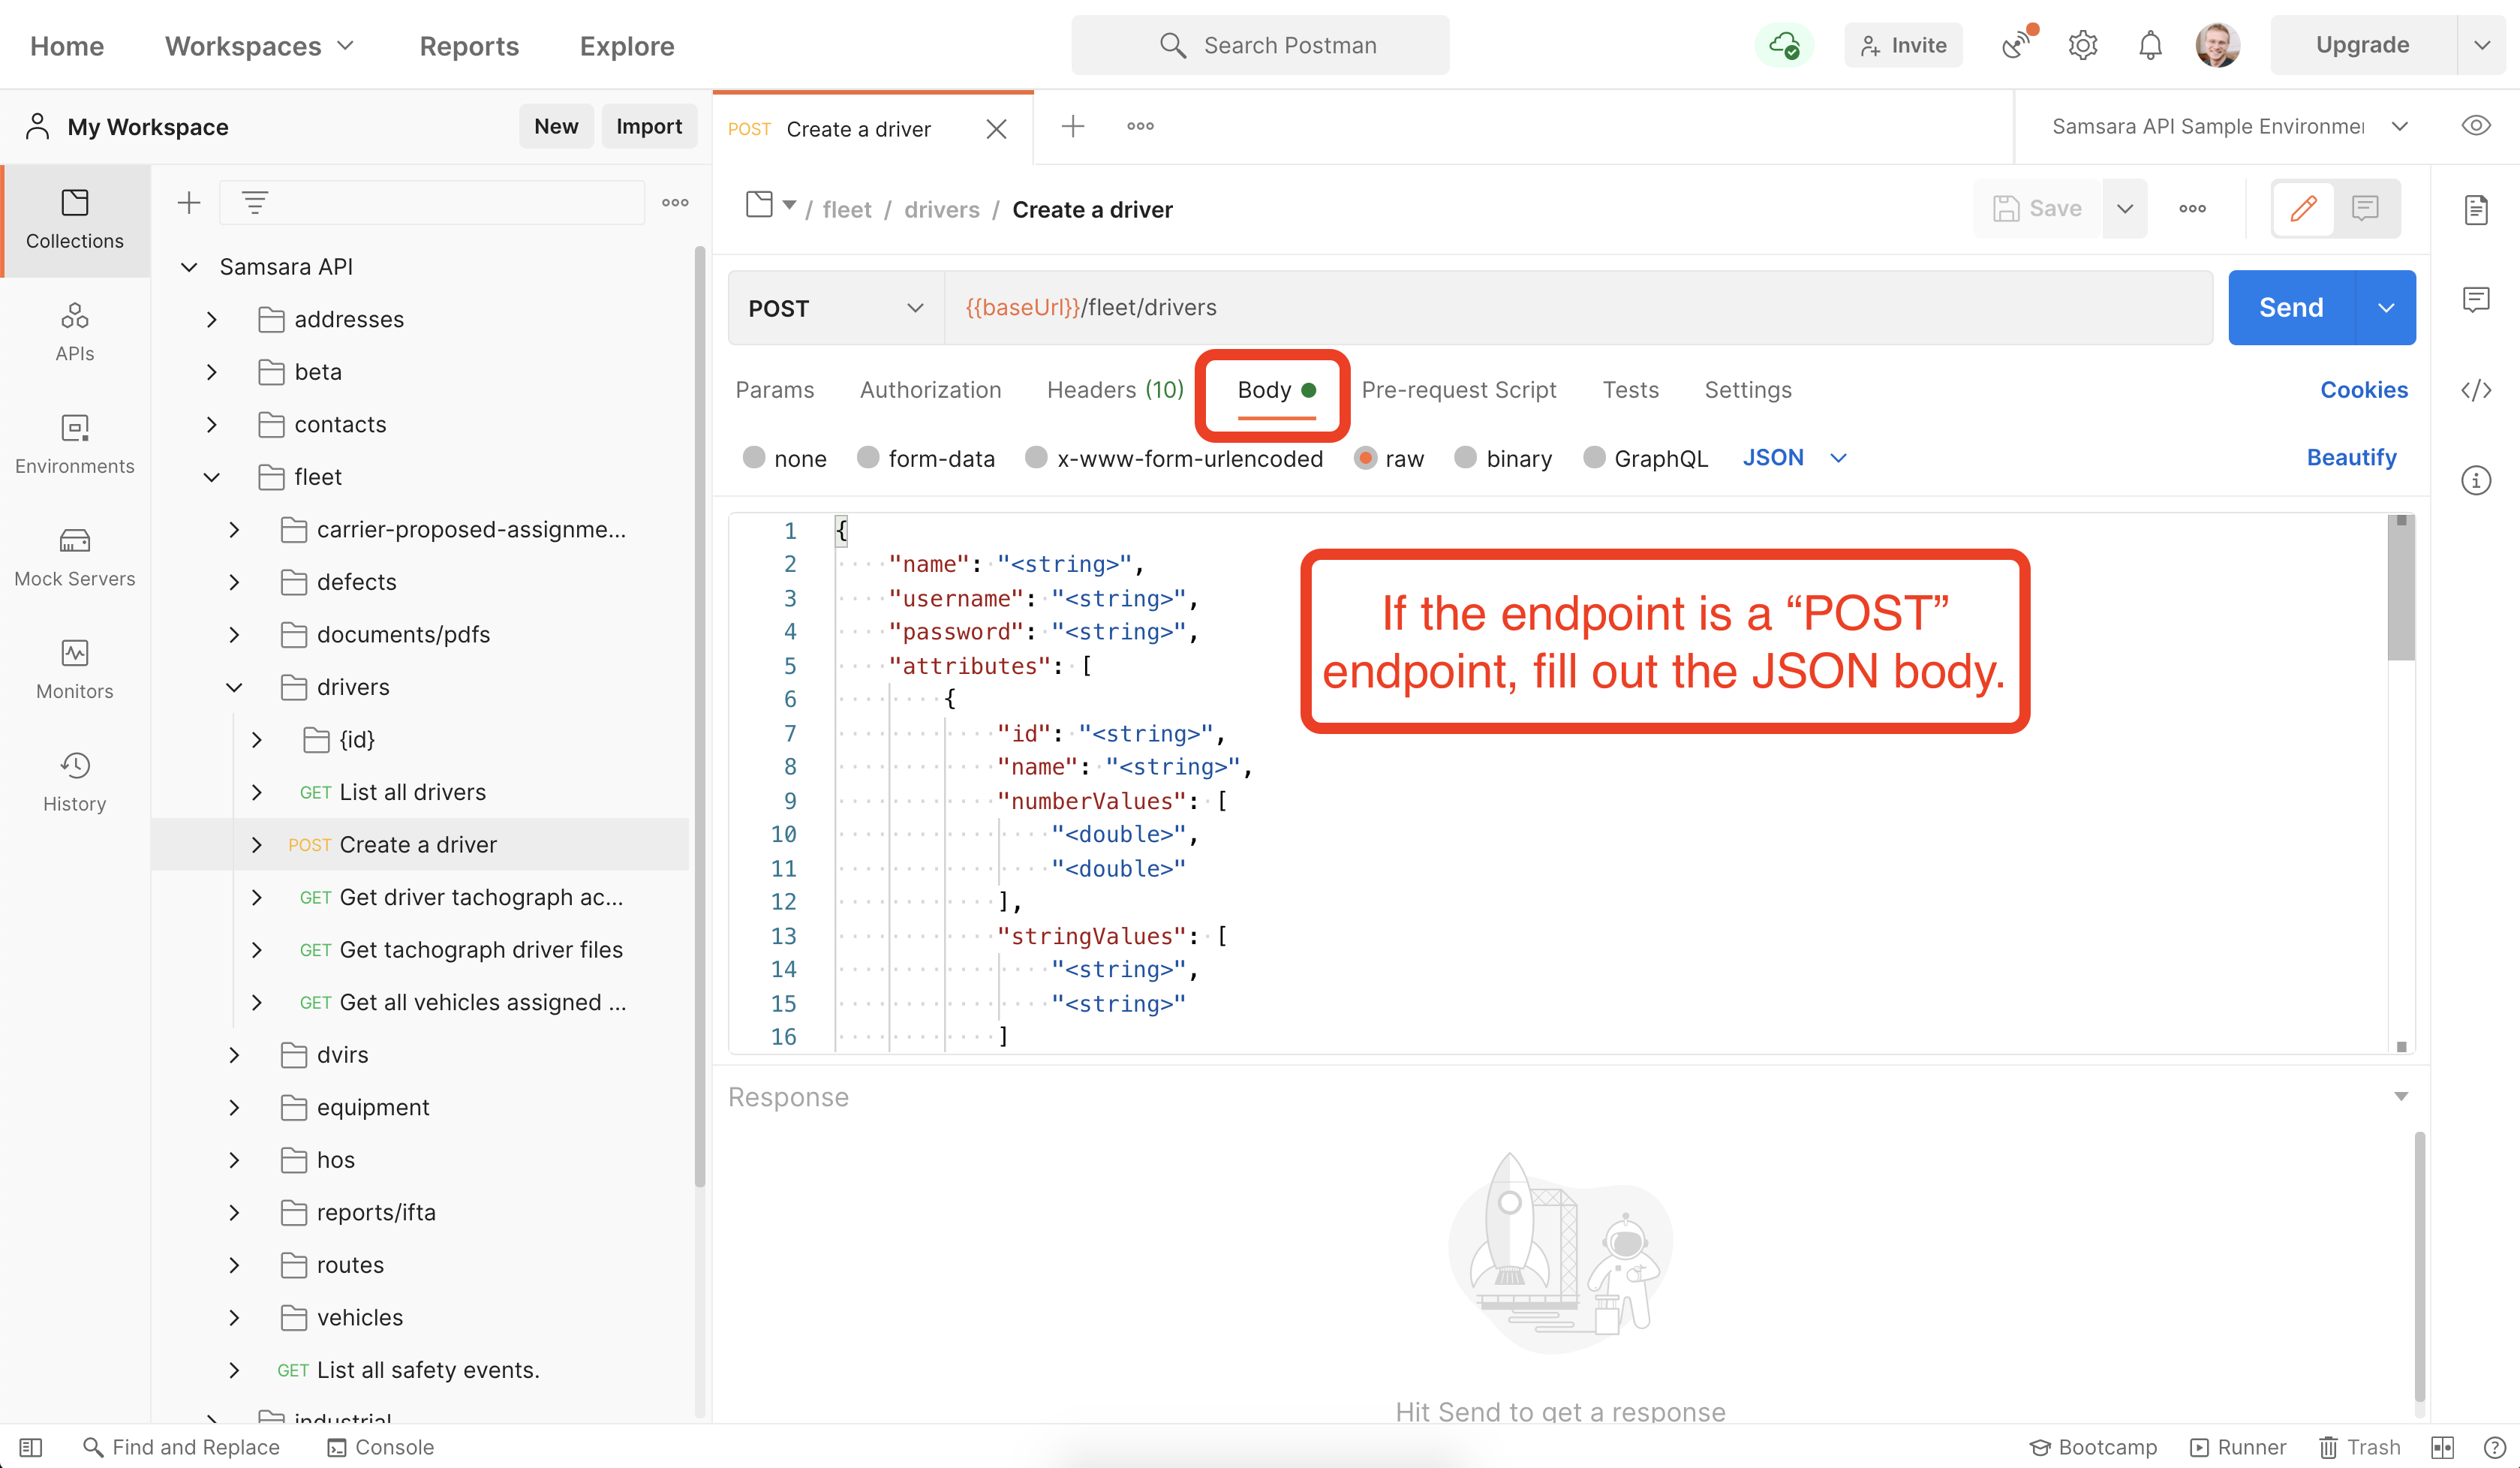Open the Mock Servers sidebar icon
Viewport: 2520px width, 1468px height.
(75, 556)
